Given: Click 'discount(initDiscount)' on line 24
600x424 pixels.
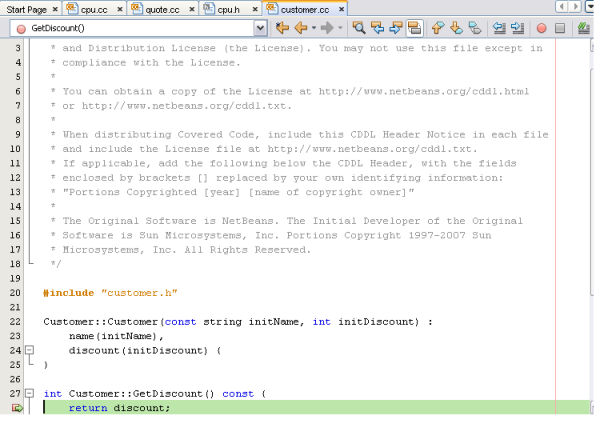Looking at the screenshot, I should [x=138, y=350].
